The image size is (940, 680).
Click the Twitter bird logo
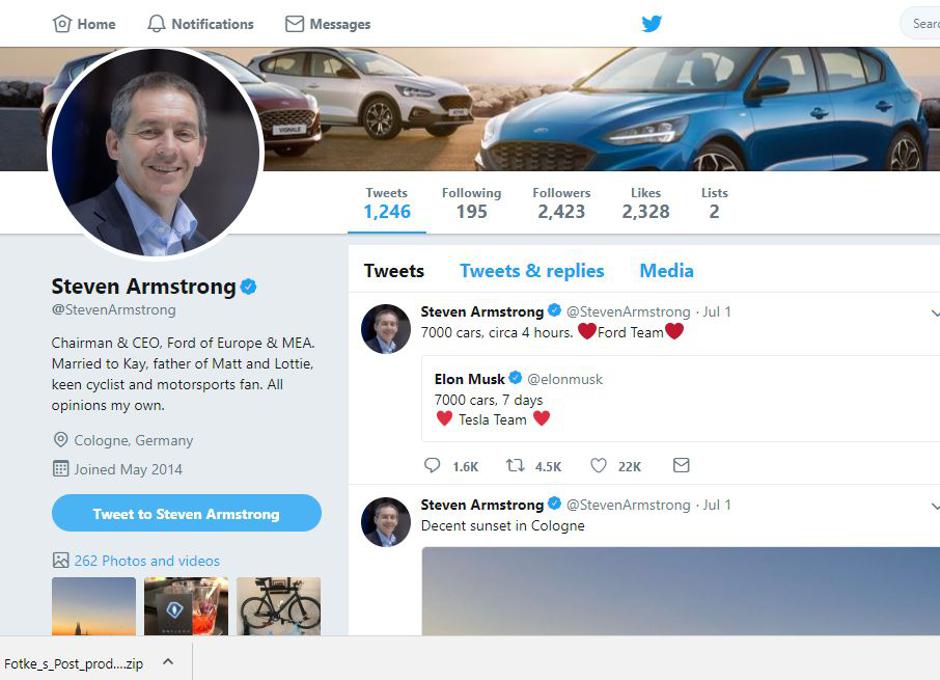(652, 24)
